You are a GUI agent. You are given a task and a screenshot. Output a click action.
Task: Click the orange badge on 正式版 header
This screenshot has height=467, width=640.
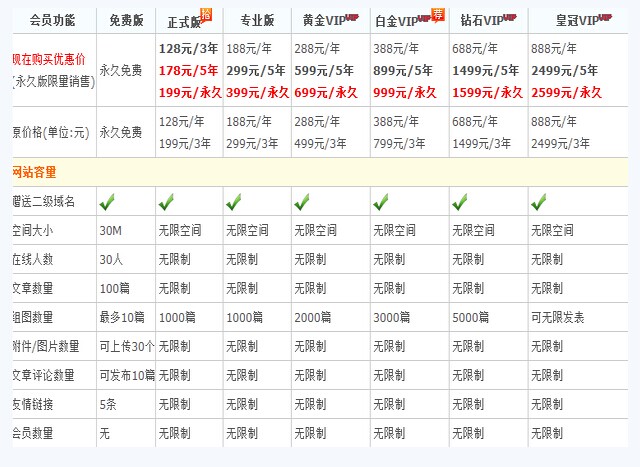pyautogui.click(x=206, y=14)
